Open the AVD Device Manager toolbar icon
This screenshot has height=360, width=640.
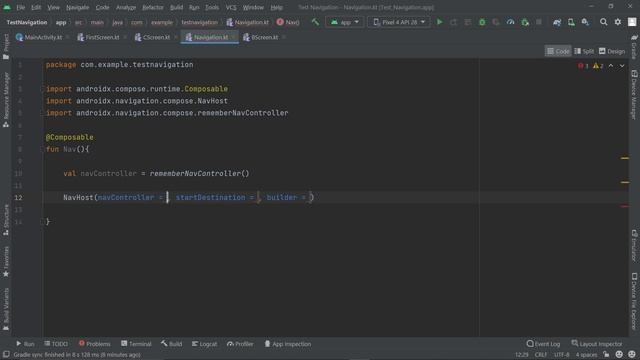click(x=571, y=22)
